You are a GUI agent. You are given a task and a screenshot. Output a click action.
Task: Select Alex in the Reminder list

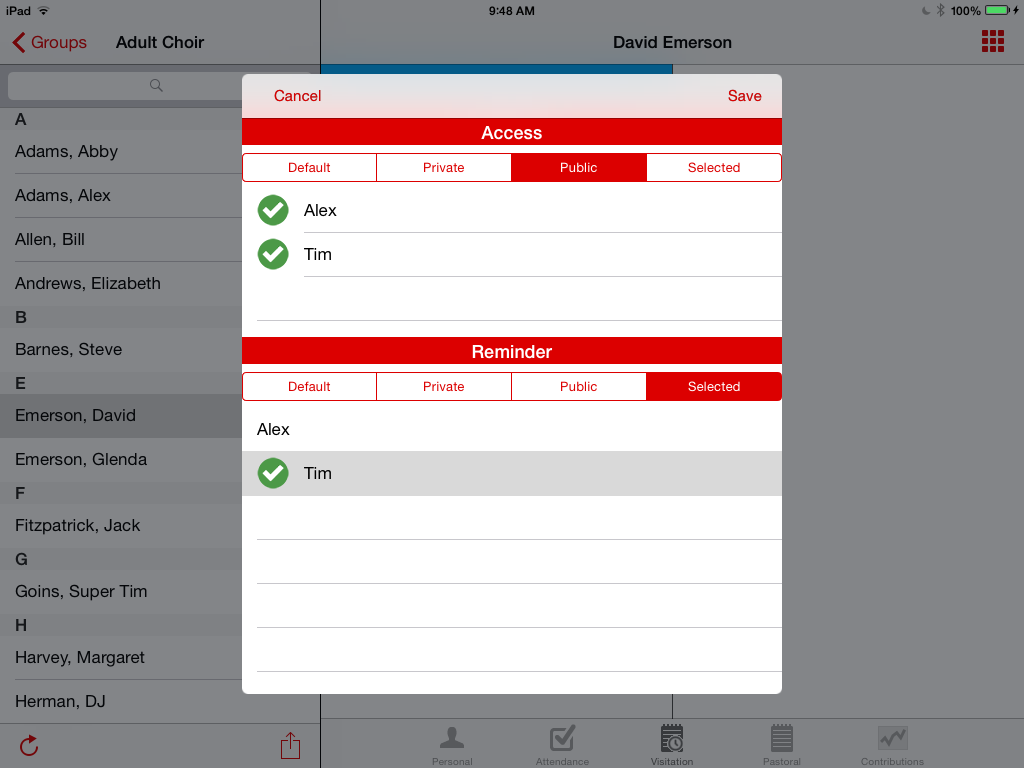273,429
